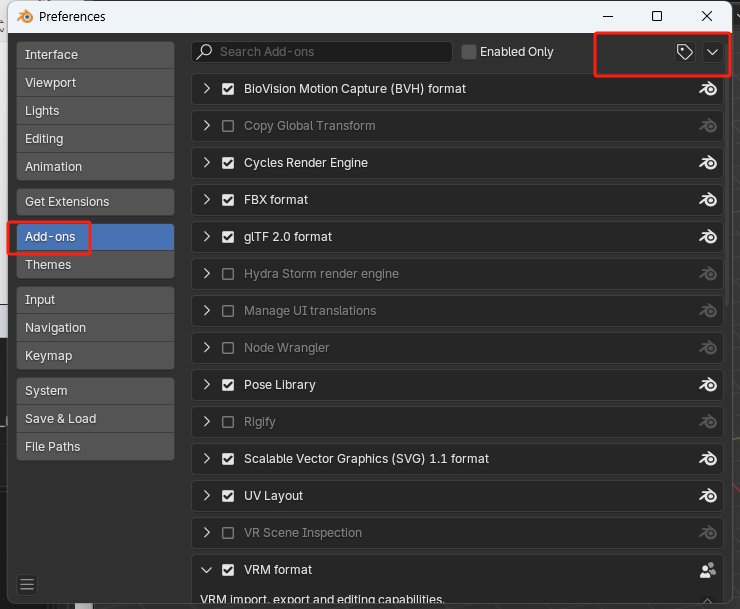Open the hamburger menu at bottom of sidebar
This screenshot has width=740, height=609.
(x=27, y=584)
